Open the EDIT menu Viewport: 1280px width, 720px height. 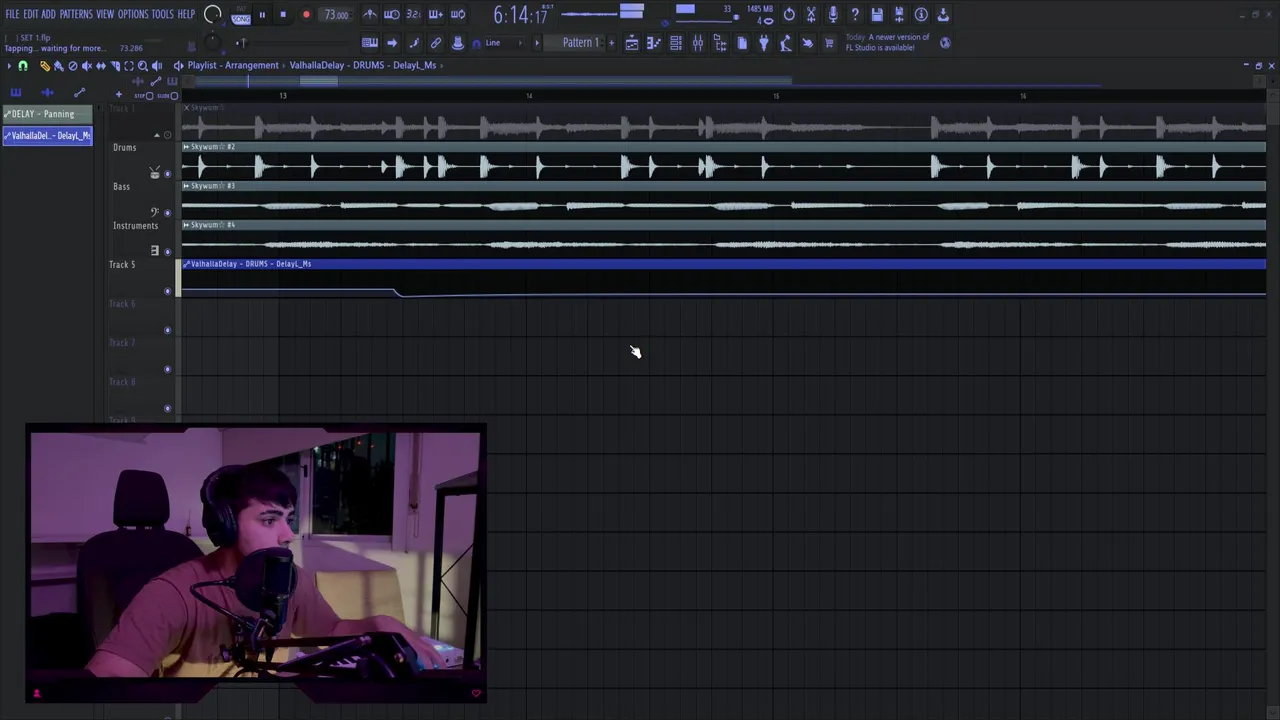coord(31,14)
